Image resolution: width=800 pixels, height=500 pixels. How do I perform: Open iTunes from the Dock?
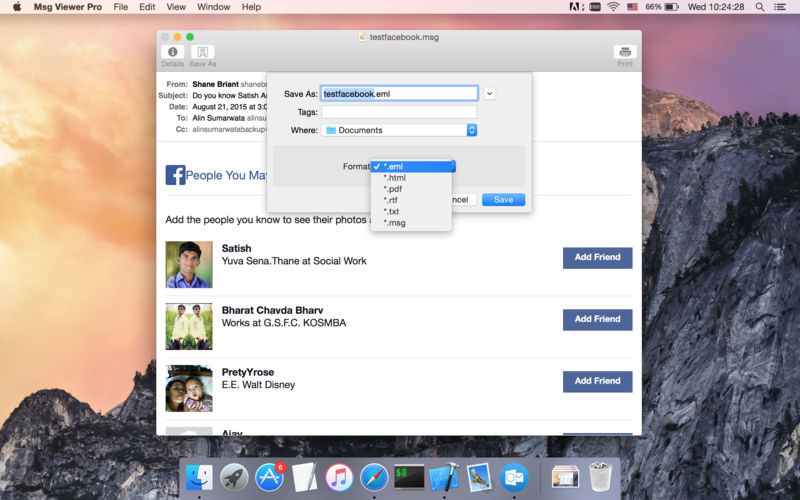339,478
